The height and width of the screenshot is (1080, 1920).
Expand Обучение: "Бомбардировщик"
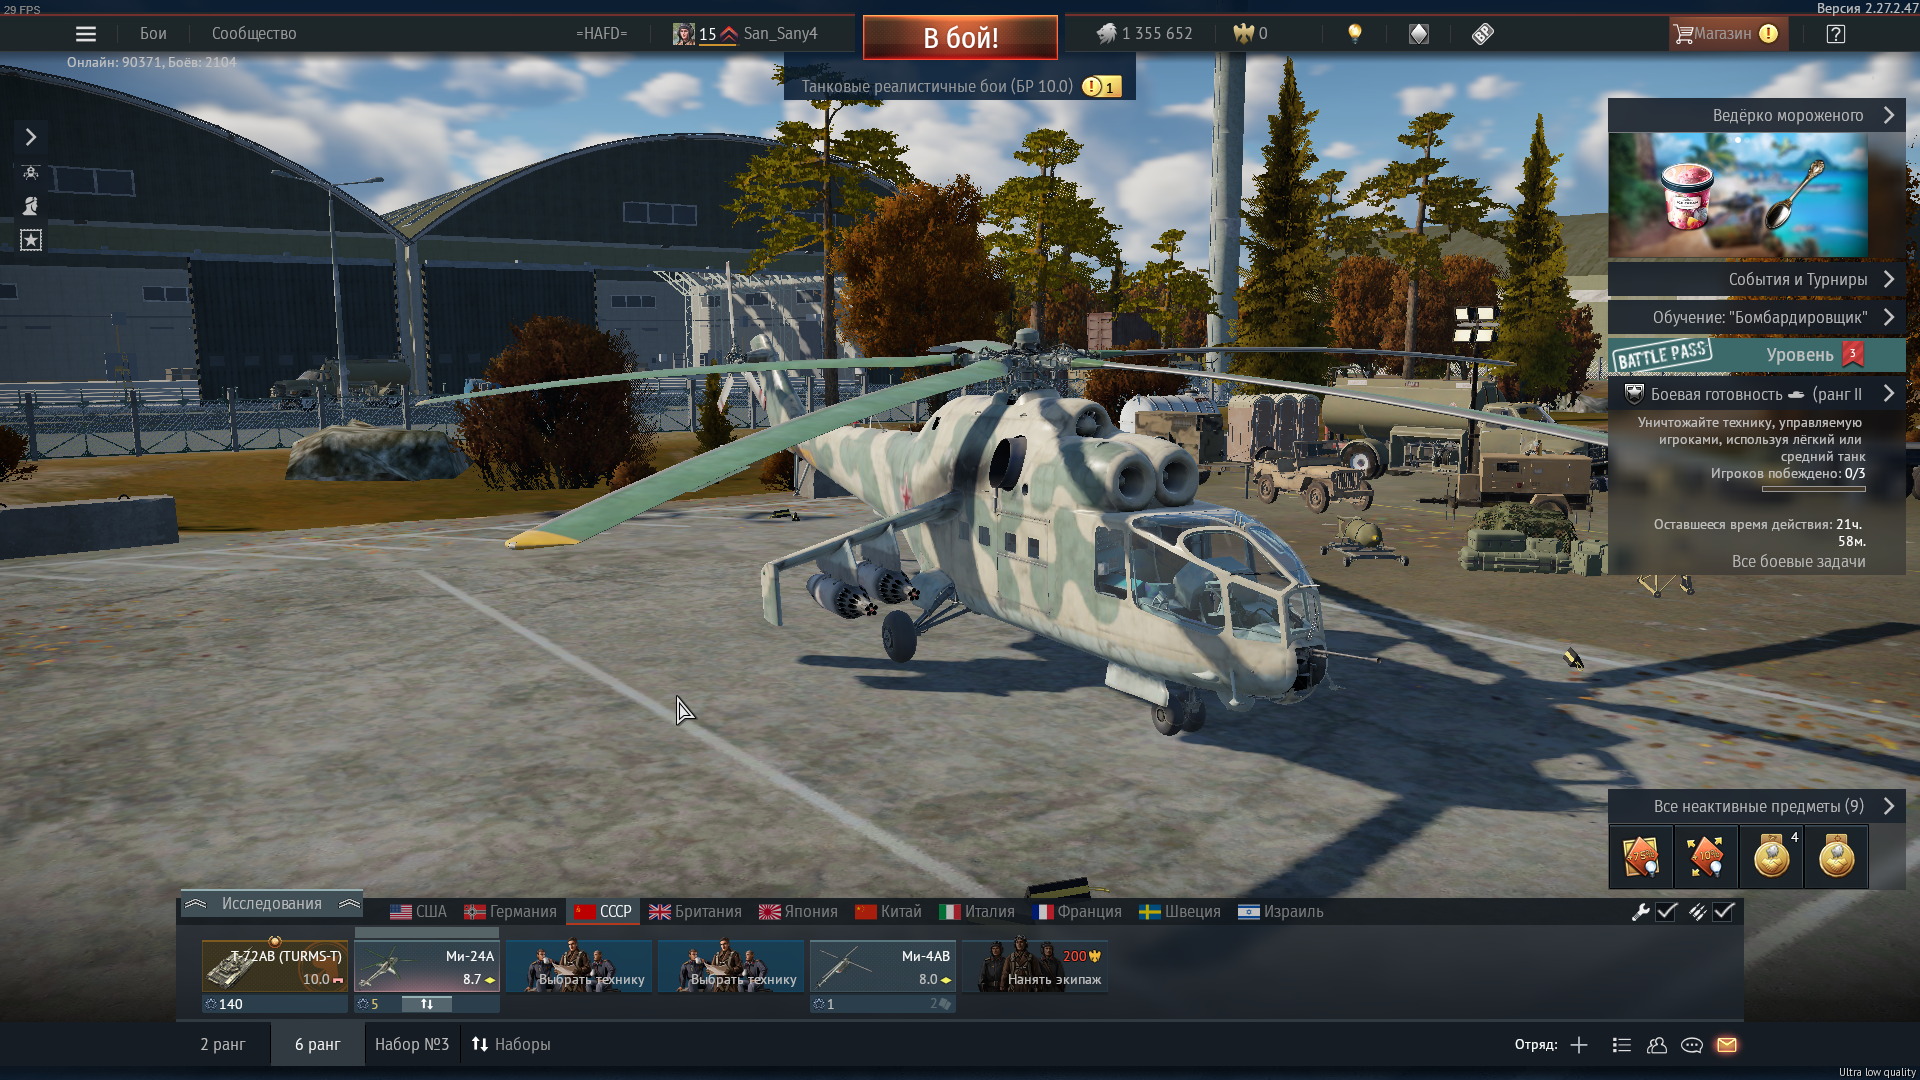point(1757,318)
